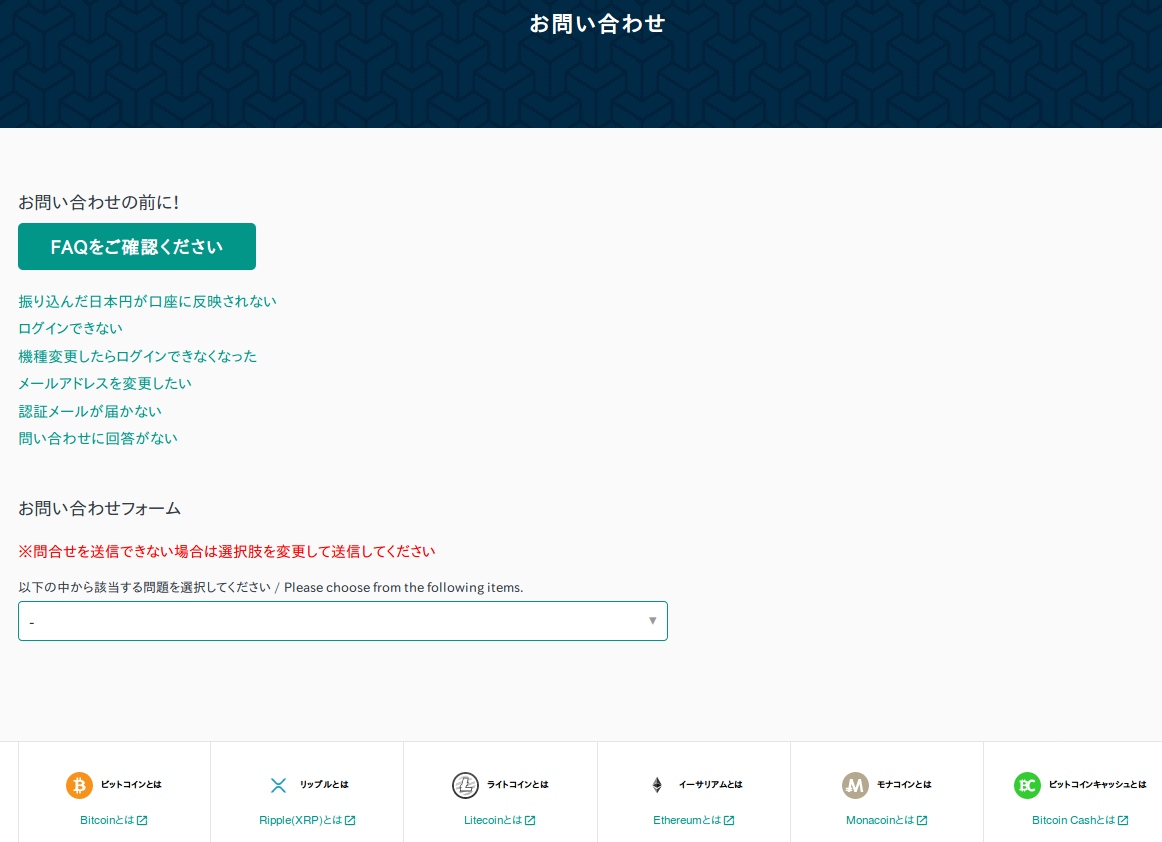Click the モナコインとは heading
1162x842 pixels.
point(904,785)
